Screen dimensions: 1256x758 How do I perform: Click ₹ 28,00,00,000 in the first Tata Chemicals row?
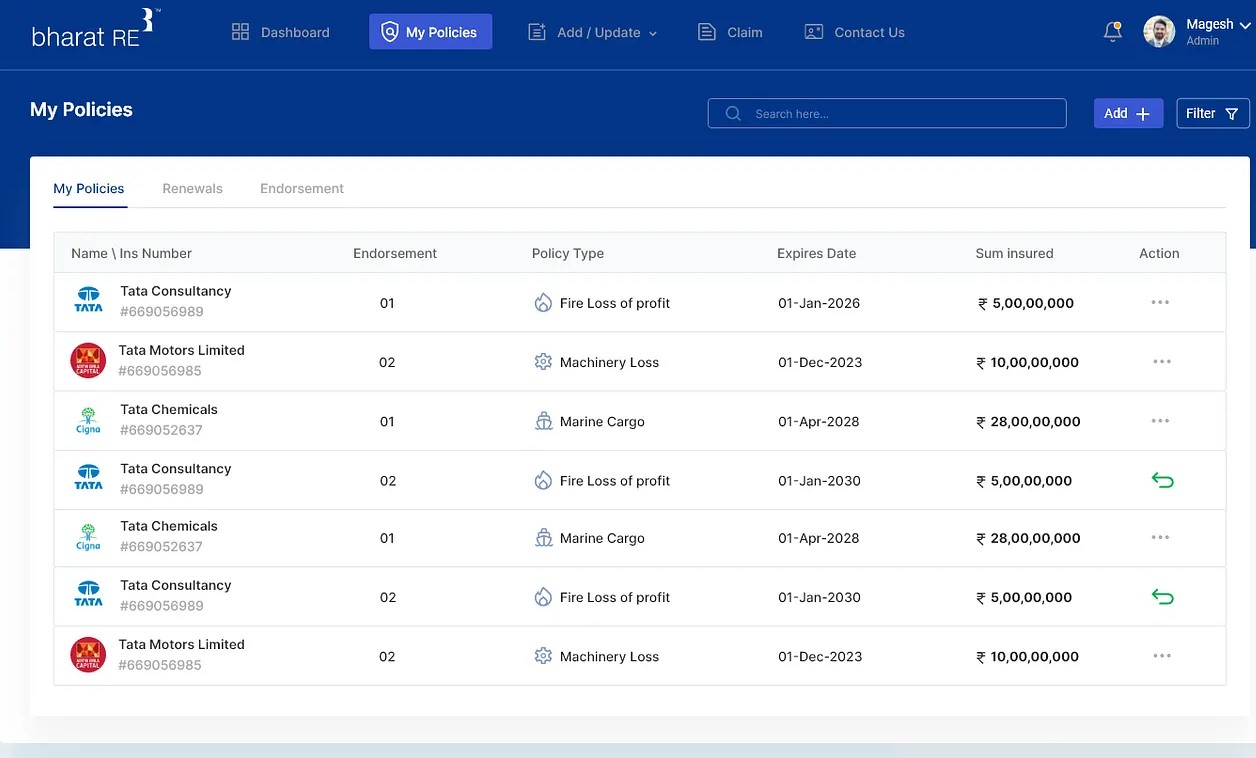click(x=1028, y=421)
